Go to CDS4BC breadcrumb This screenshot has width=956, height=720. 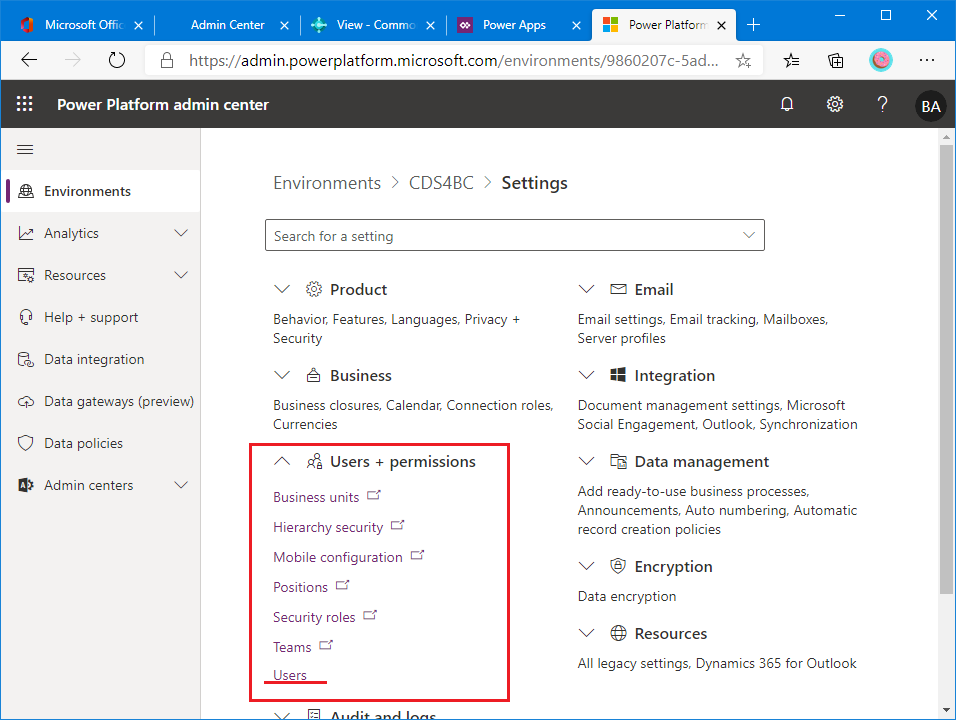(441, 183)
